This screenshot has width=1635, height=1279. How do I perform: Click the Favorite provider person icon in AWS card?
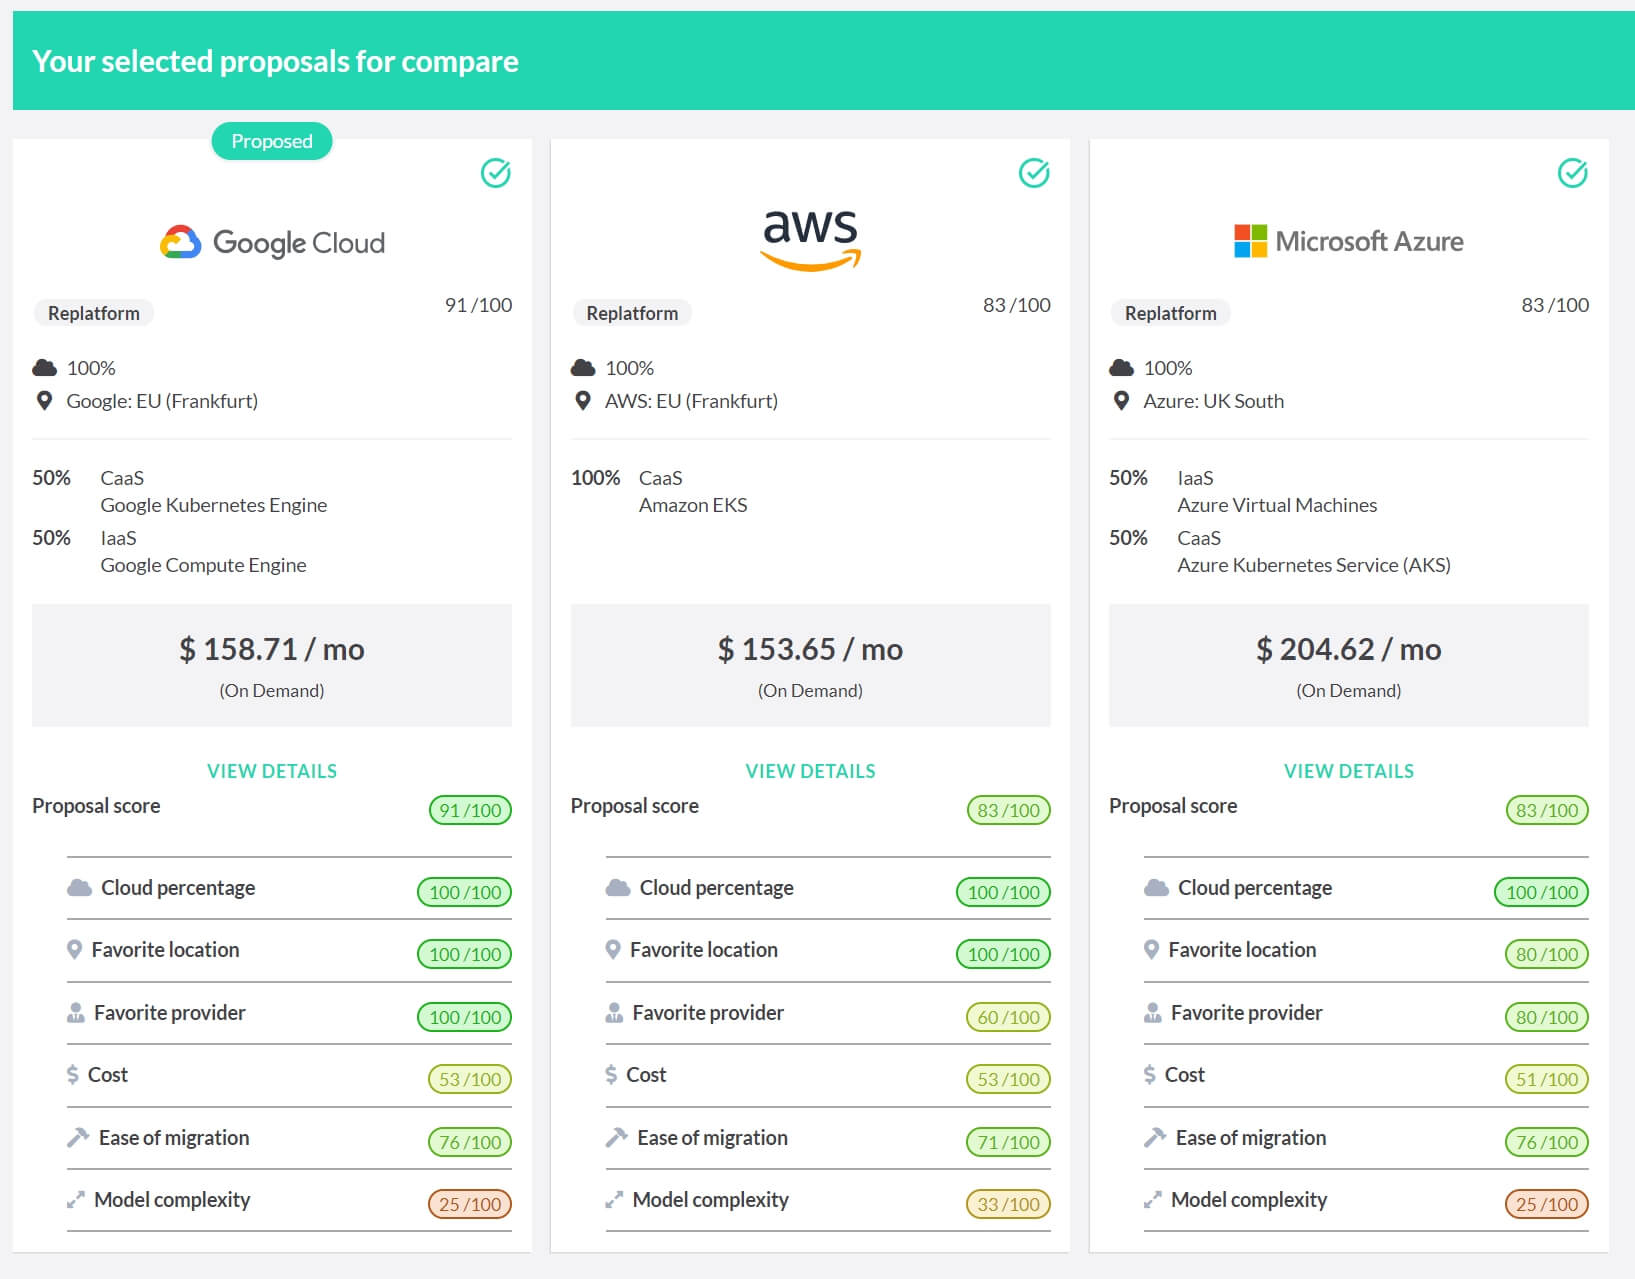[614, 1013]
